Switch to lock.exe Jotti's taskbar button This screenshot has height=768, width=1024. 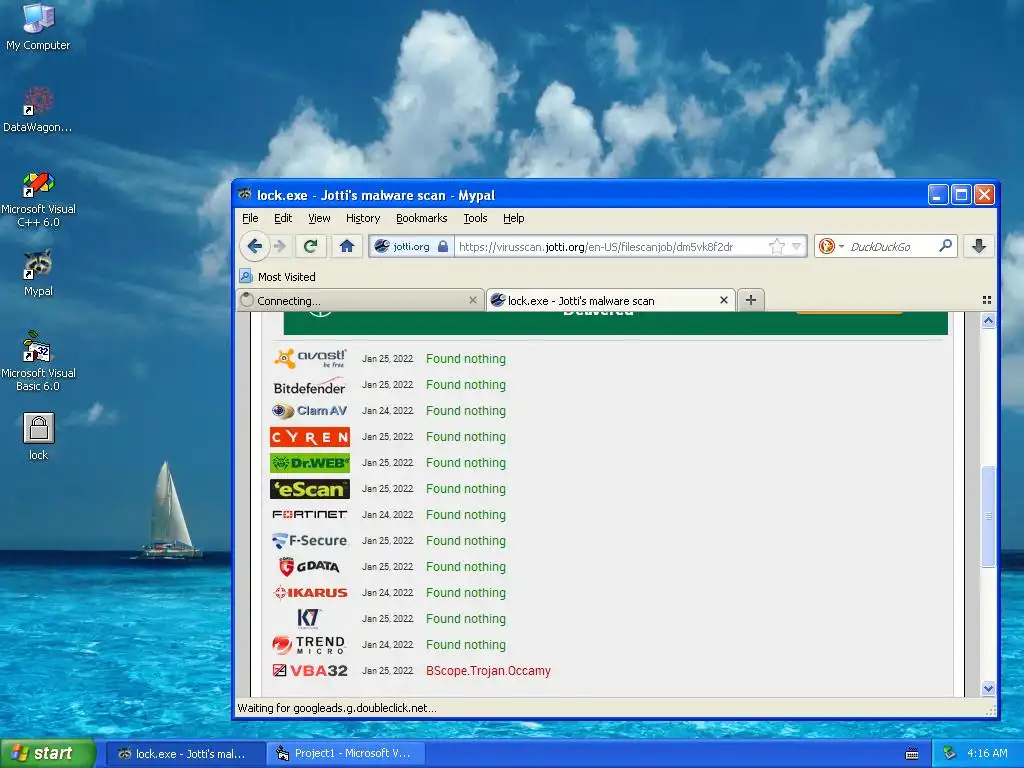click(x=185, y=754)
